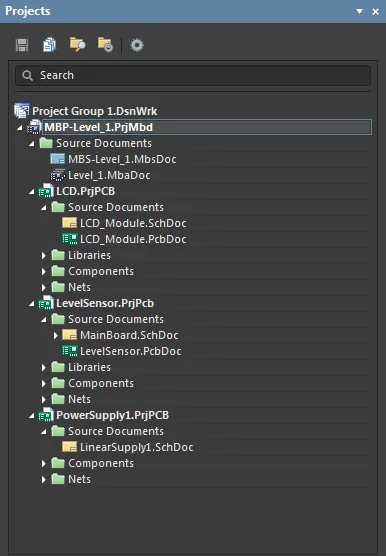Click folder icon of Nets under PowerSupply1.PrjPCB
Screen dimensions: 386x556
[58, 479]
